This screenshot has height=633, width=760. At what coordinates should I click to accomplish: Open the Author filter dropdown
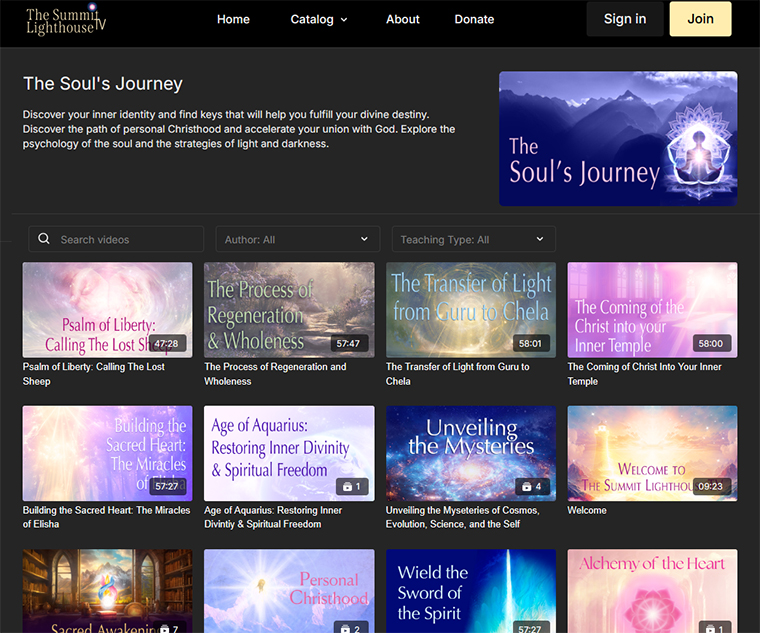pyautogui.click(x=298, y=239)
